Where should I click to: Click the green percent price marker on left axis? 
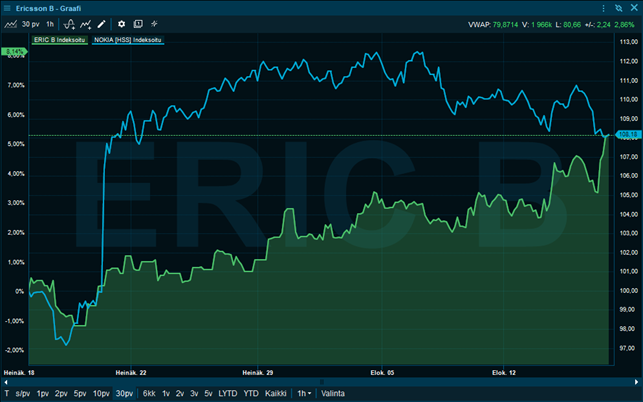click(14, 51)
